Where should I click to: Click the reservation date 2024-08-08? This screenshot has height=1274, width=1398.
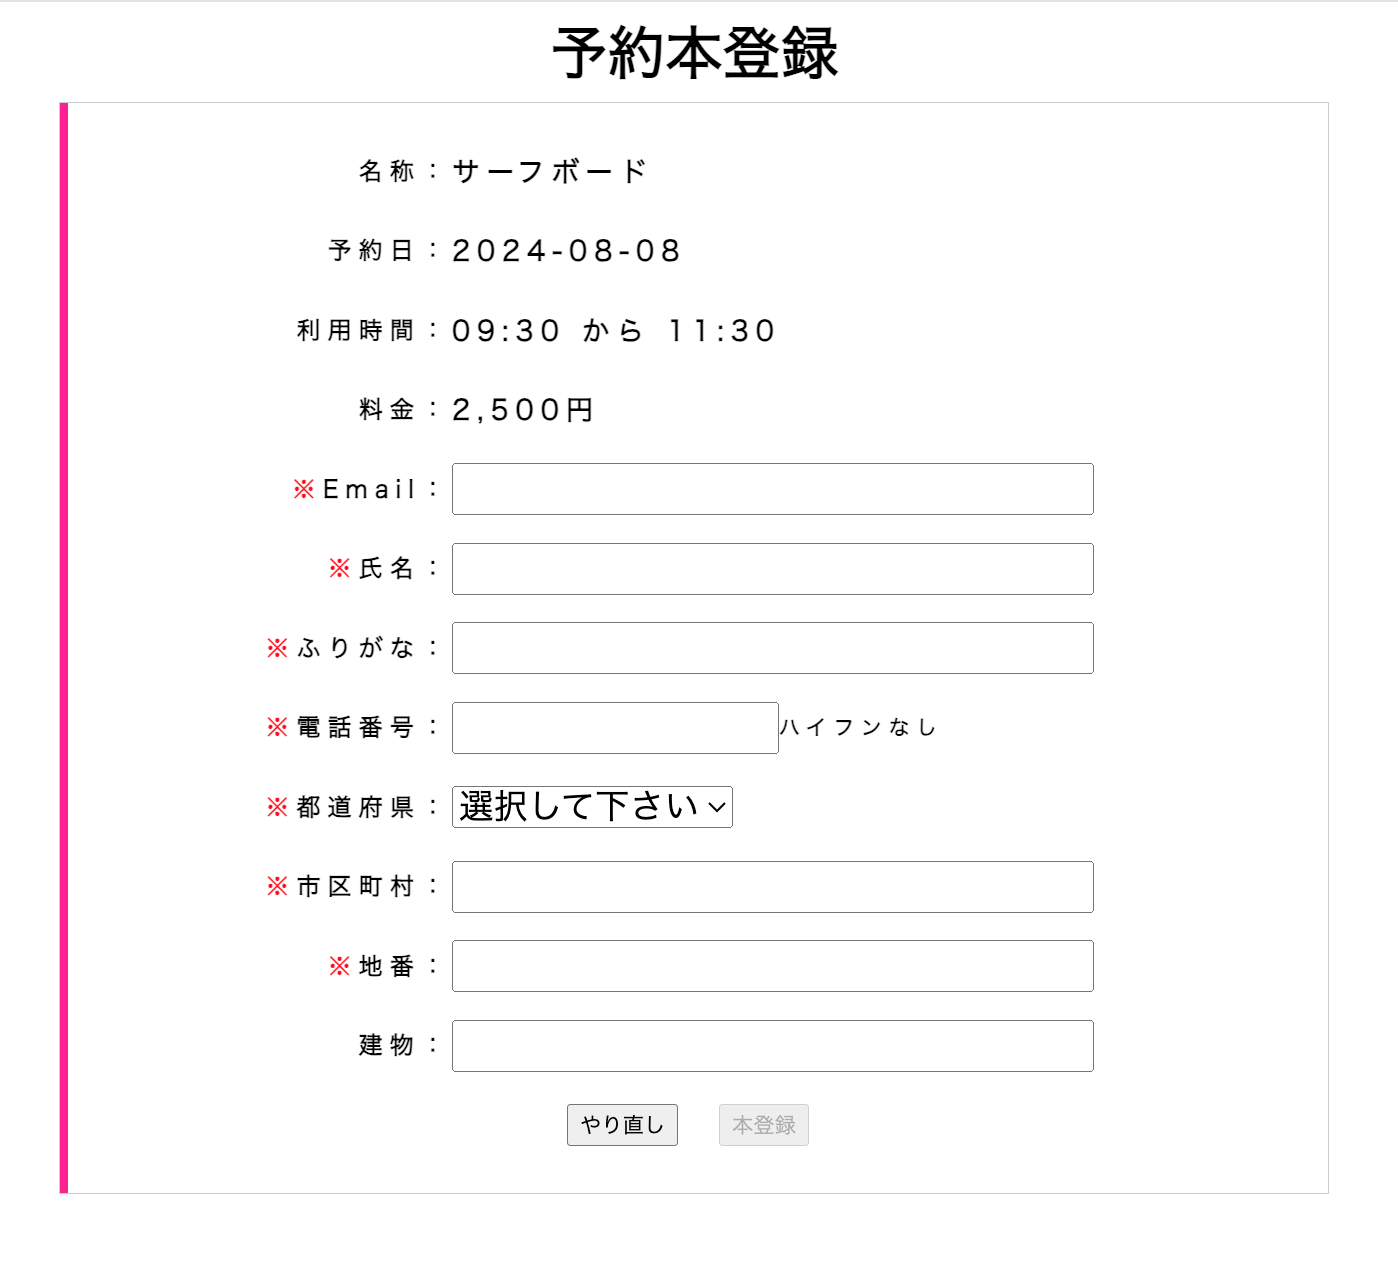click(x=566, y=250)
